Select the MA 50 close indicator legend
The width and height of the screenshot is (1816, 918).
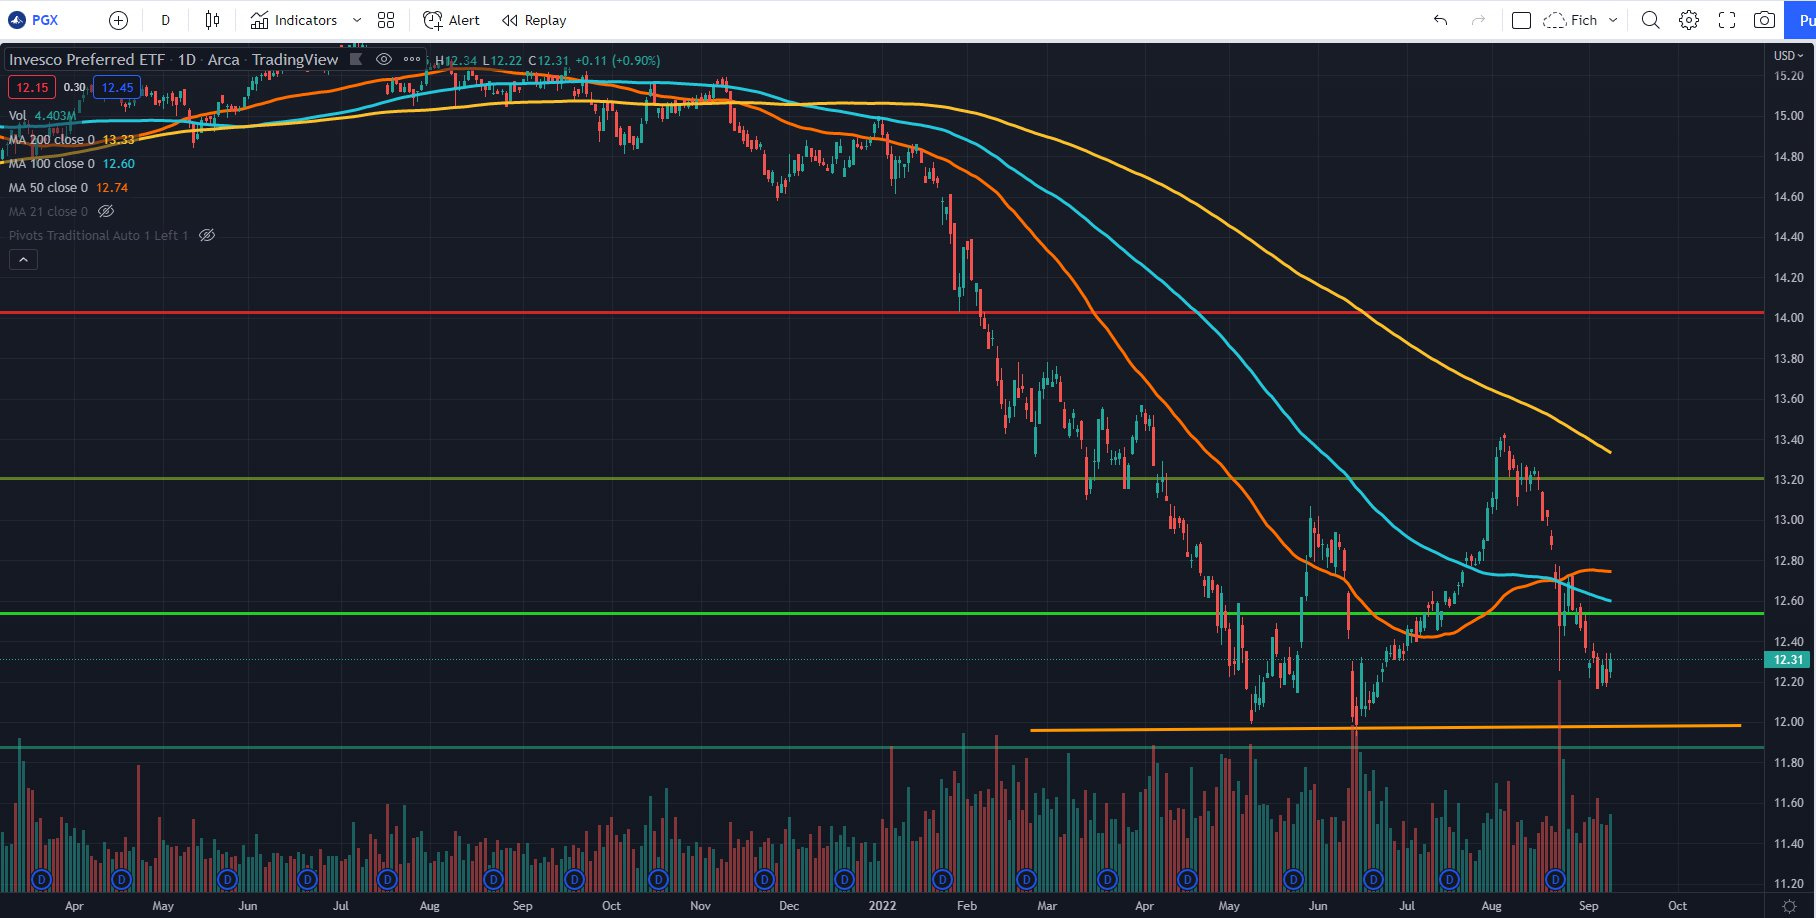pos(48,187)
